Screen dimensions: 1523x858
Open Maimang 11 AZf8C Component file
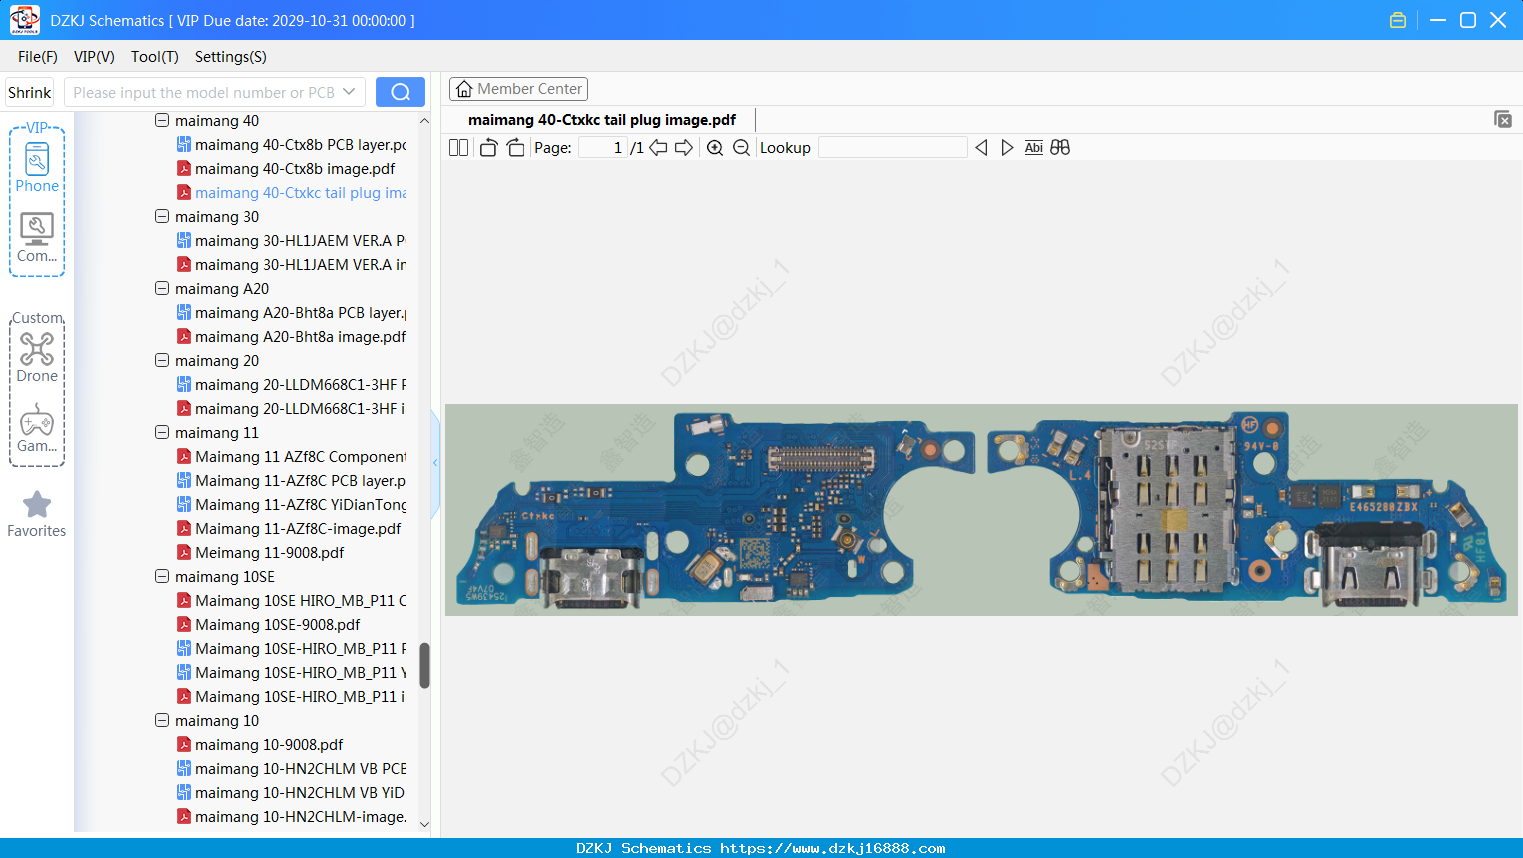pyautogui.click(x=292, y=457)
